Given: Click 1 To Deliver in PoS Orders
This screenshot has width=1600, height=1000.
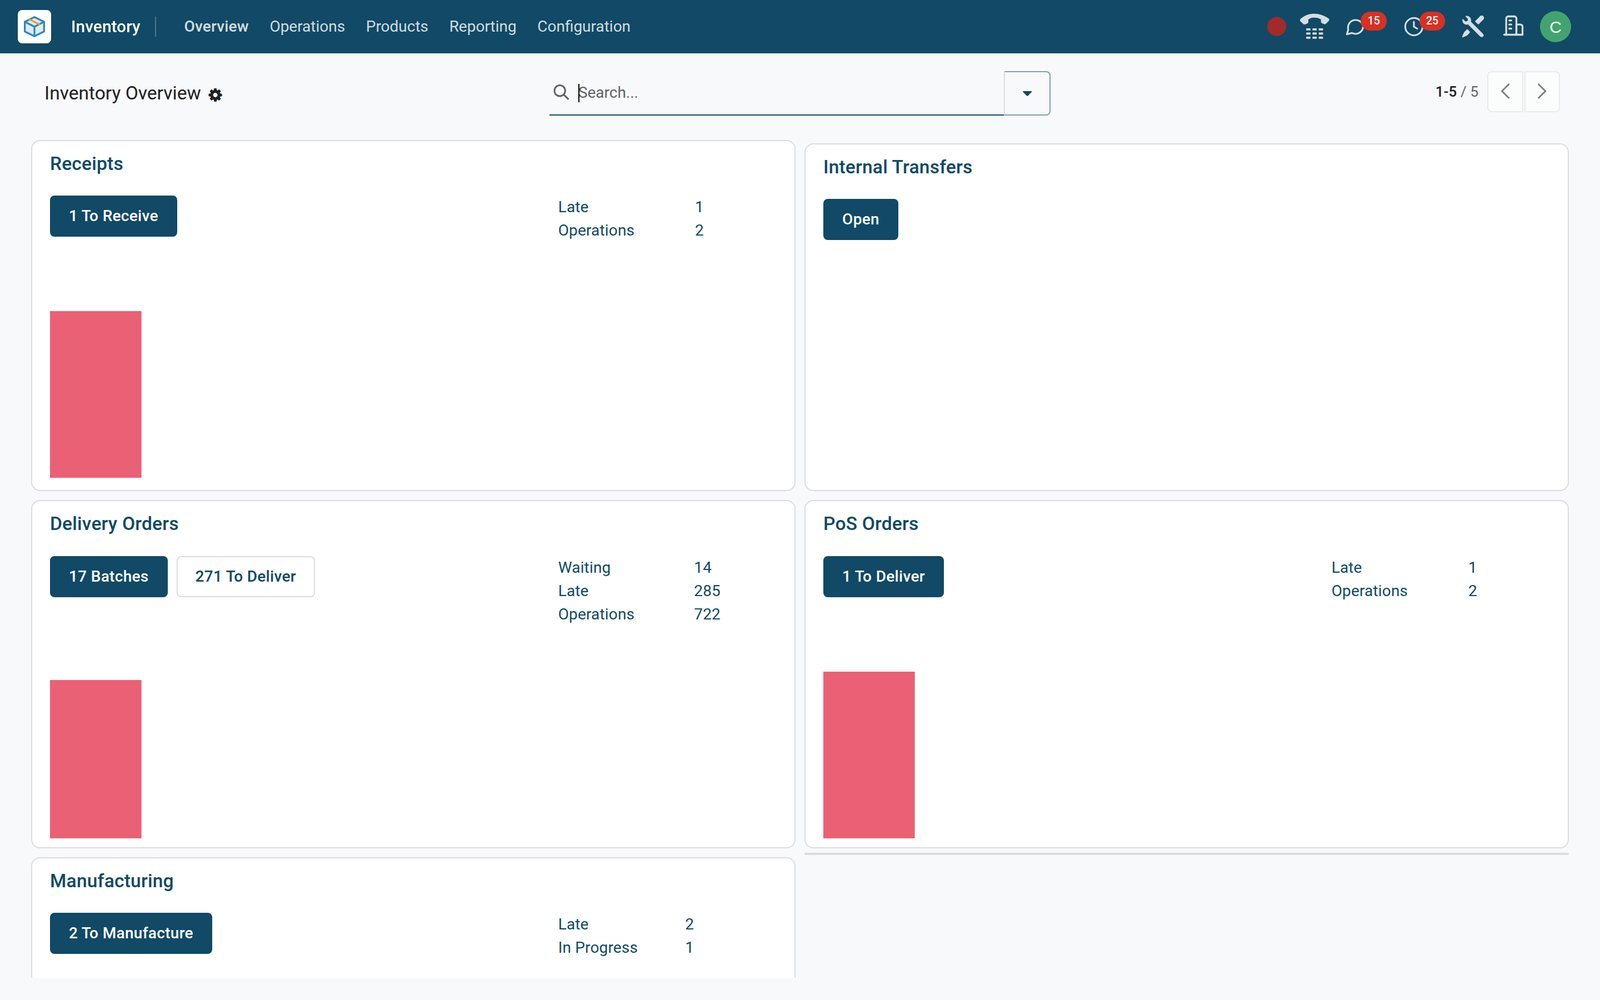Looking at the screenshot, I should [883, 577].
